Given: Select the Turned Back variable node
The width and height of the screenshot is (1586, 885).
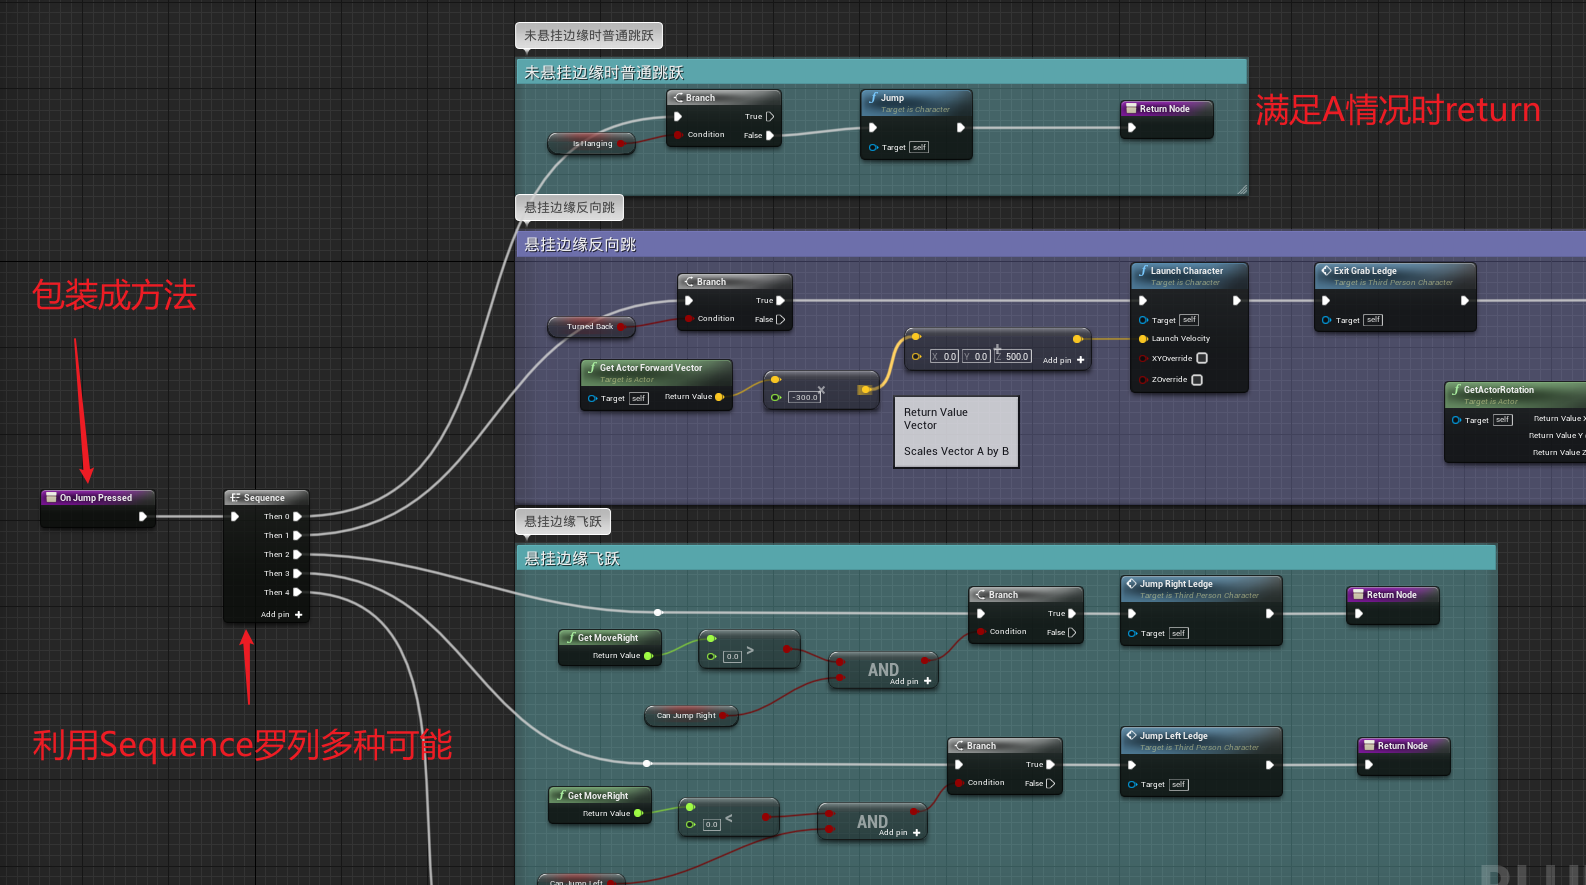Looking at the screenshot, I should coord(591,327).
